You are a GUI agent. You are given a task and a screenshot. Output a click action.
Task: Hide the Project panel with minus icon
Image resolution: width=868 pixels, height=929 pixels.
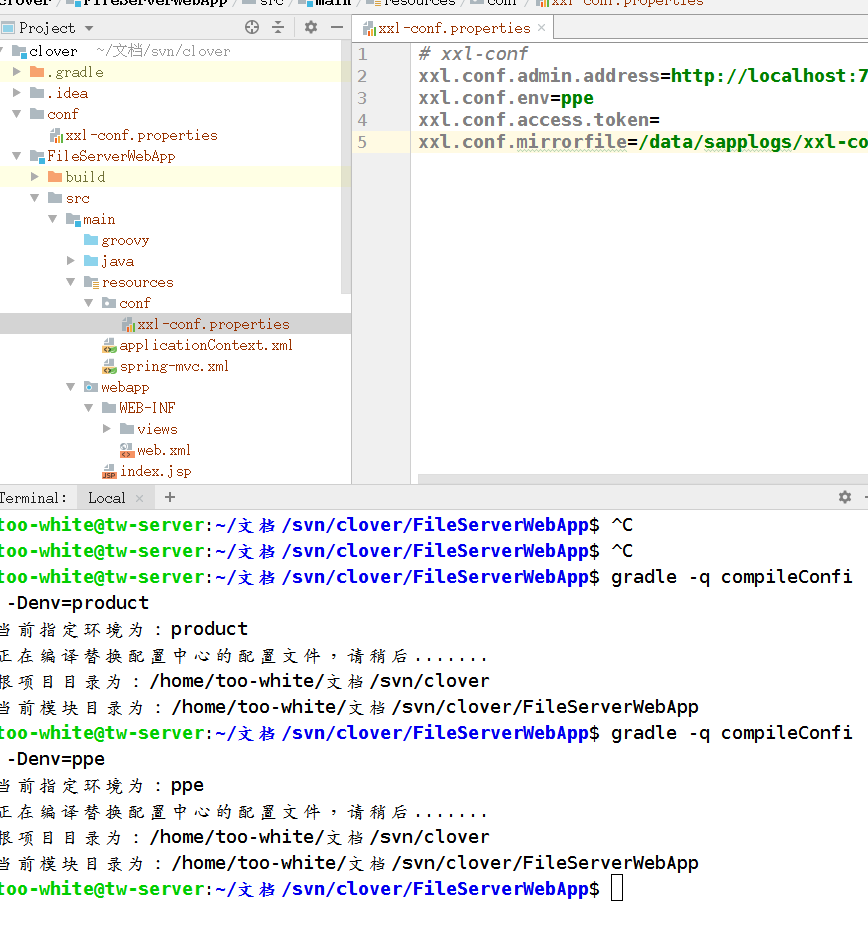337,27
